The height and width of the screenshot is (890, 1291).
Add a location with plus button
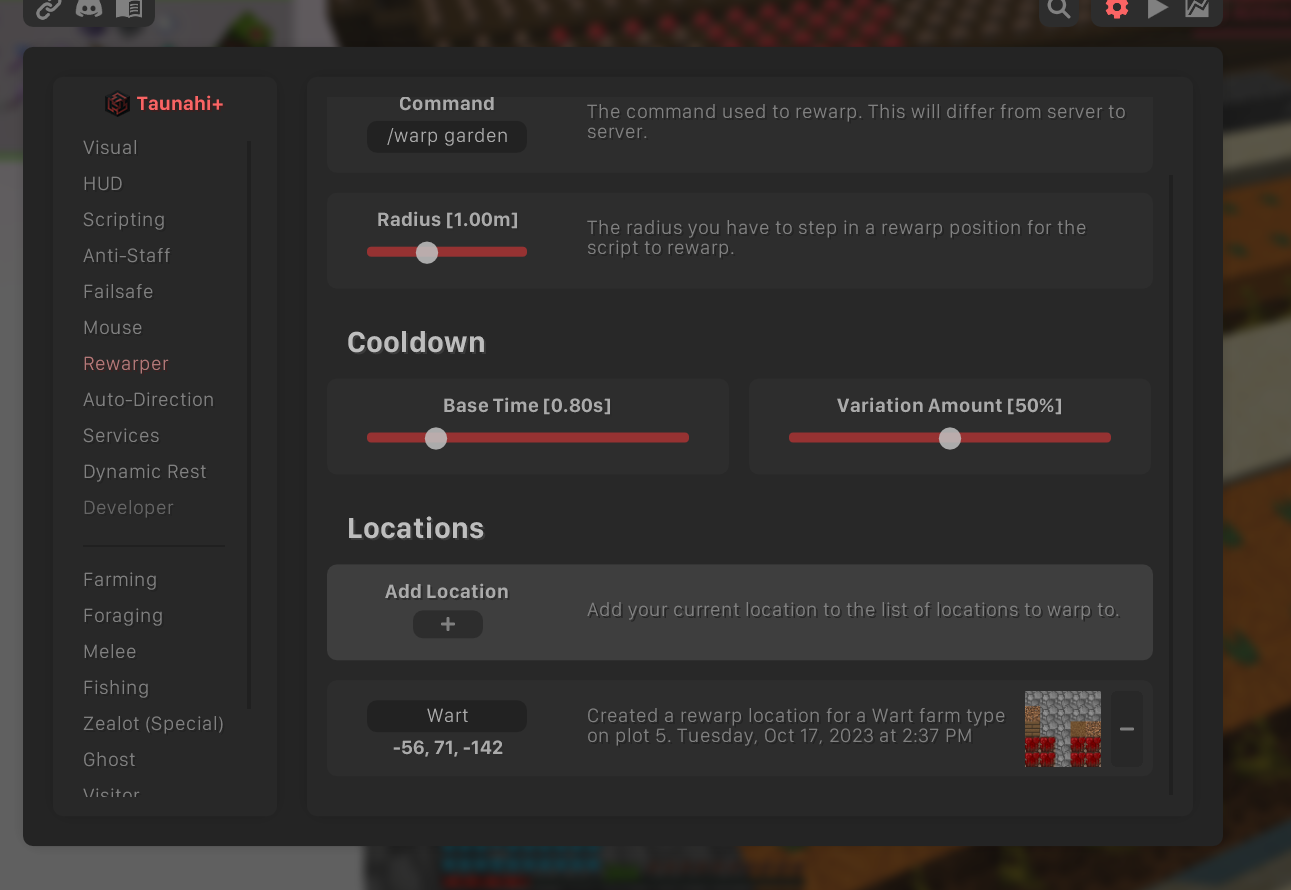pos(448,624)
